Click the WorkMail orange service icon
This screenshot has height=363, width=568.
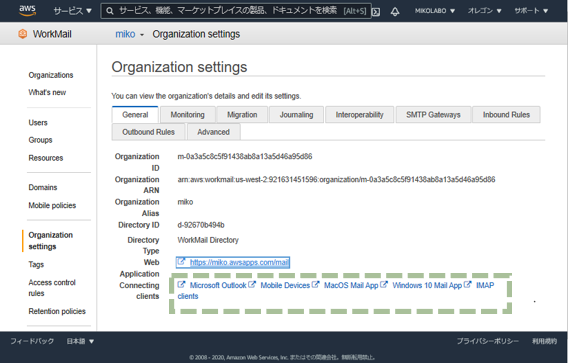coord(22,34)
